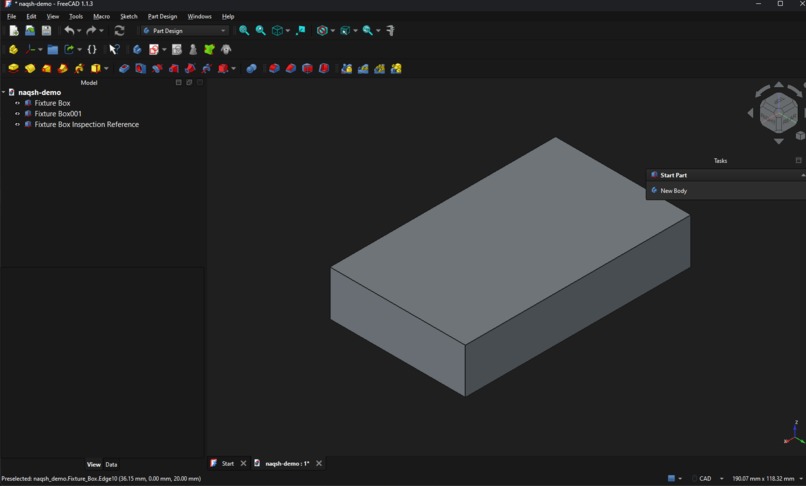Click the Fit All view icon
This screenshot has height=486, width=806.
click(x=244, y=31)
